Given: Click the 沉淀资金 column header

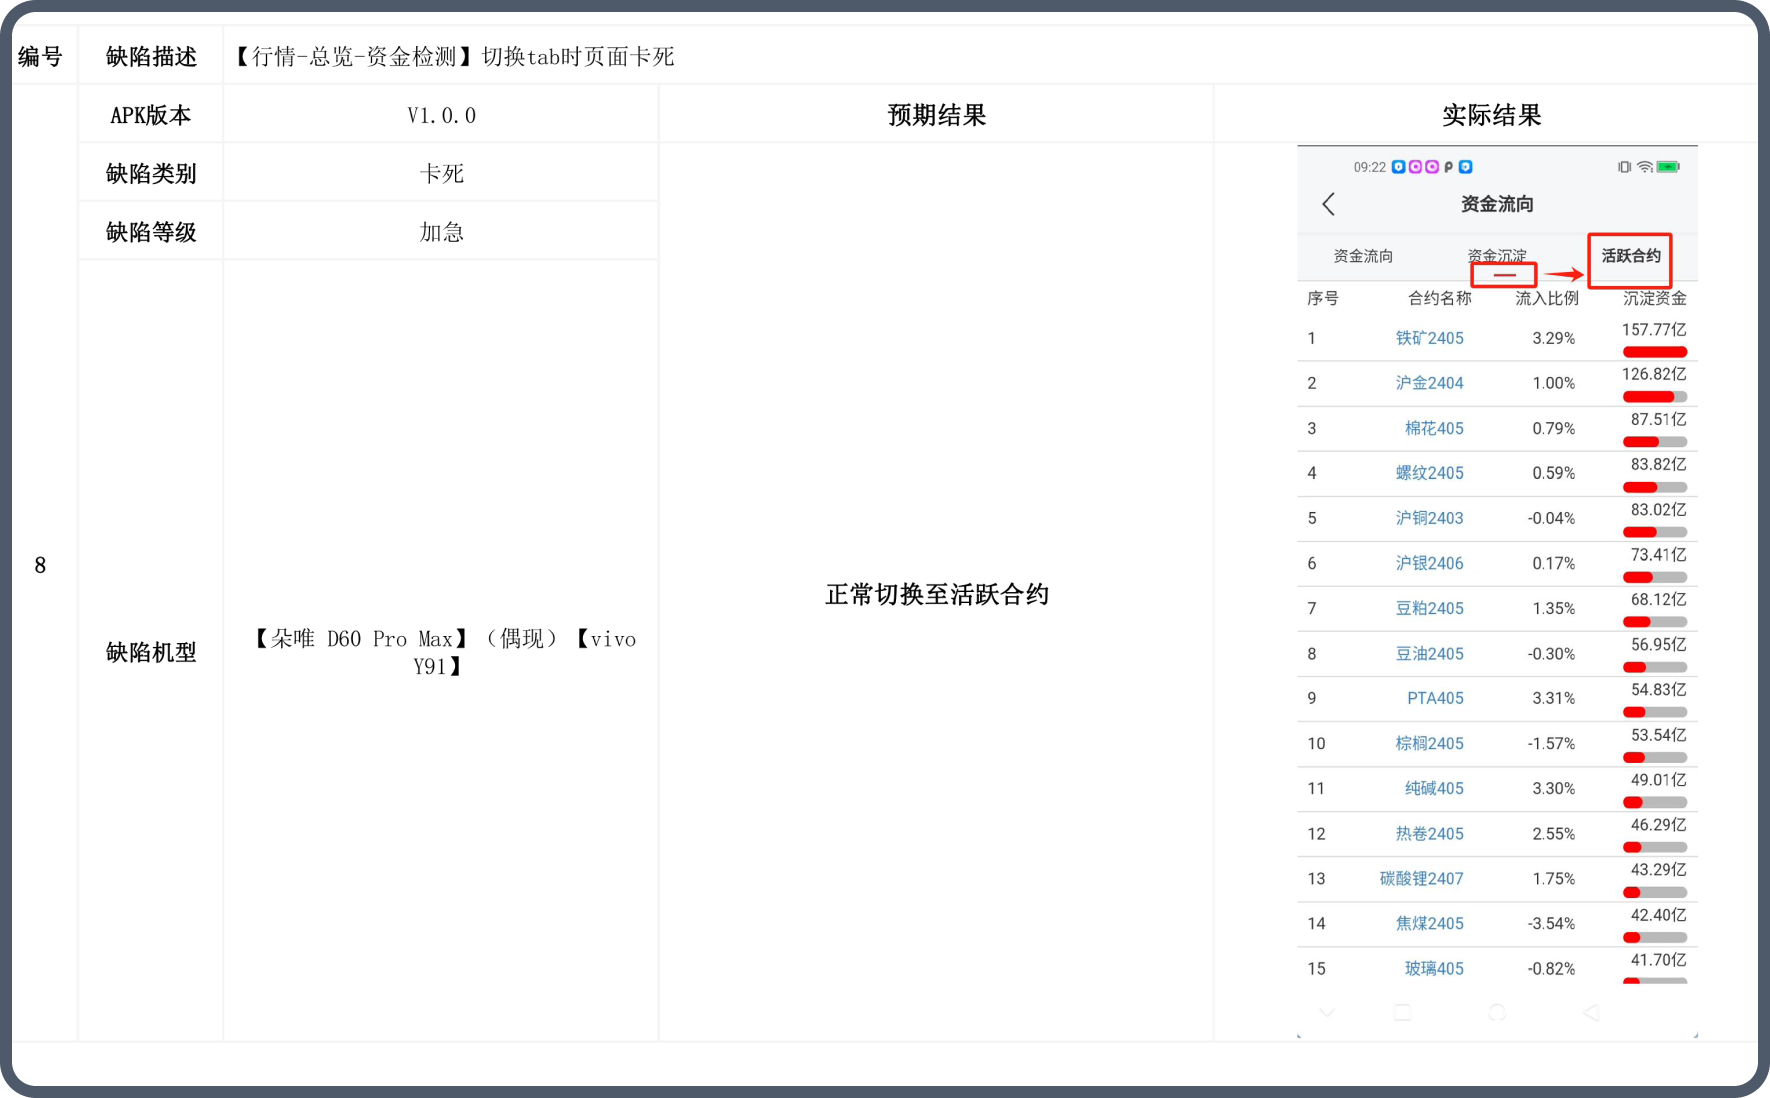Looking at the screenshot, I should [1654, 298].
